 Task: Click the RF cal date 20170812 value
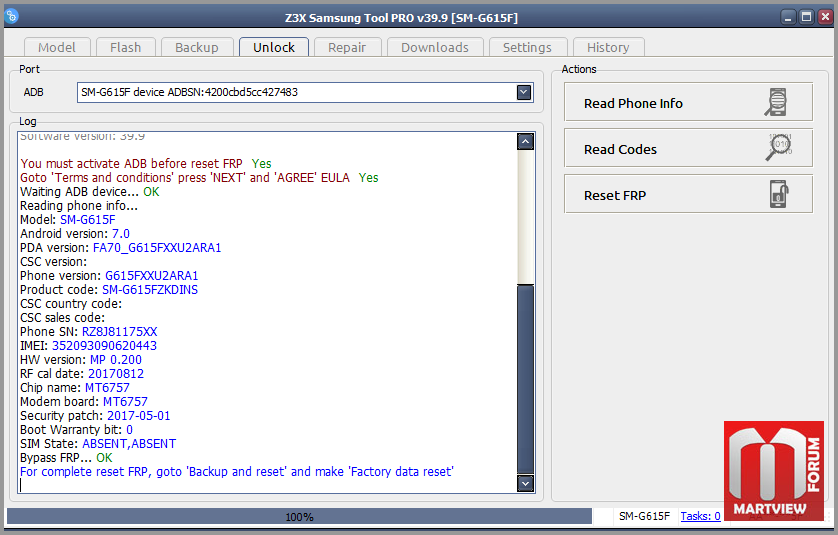(116, 374)
